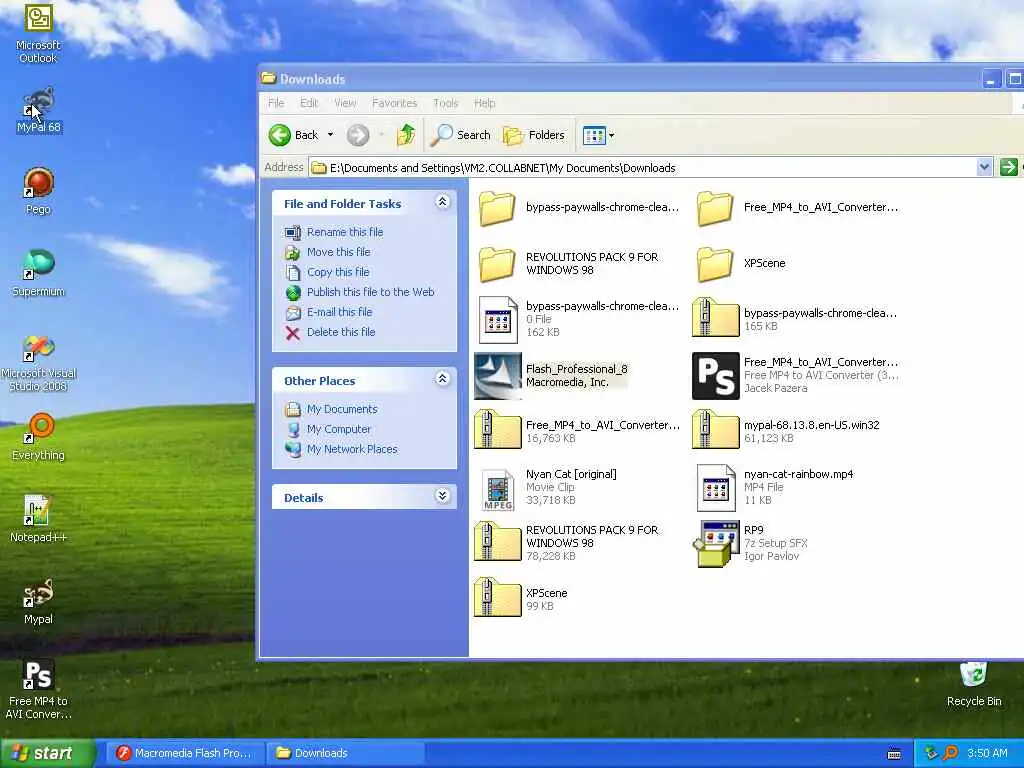
Task: Select the XPScene folder
Action: click(x=741, y=264)
